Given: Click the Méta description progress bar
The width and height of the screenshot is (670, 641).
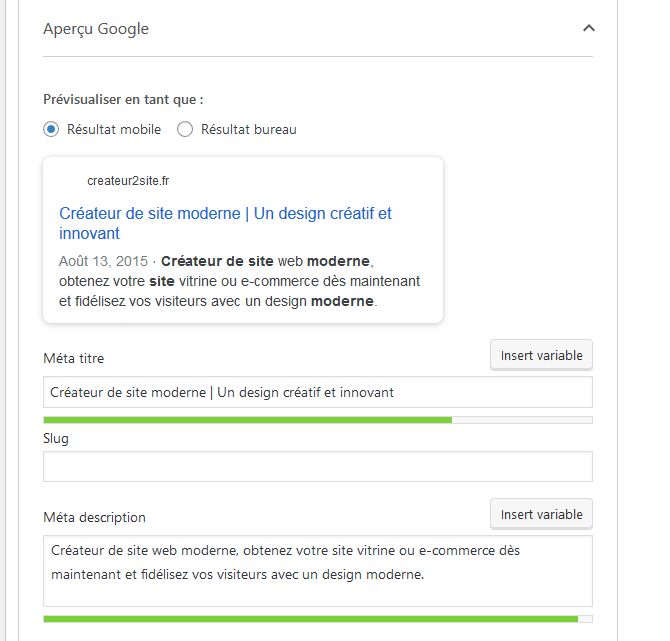Looking at the screenshot, I should click(317, 619).
